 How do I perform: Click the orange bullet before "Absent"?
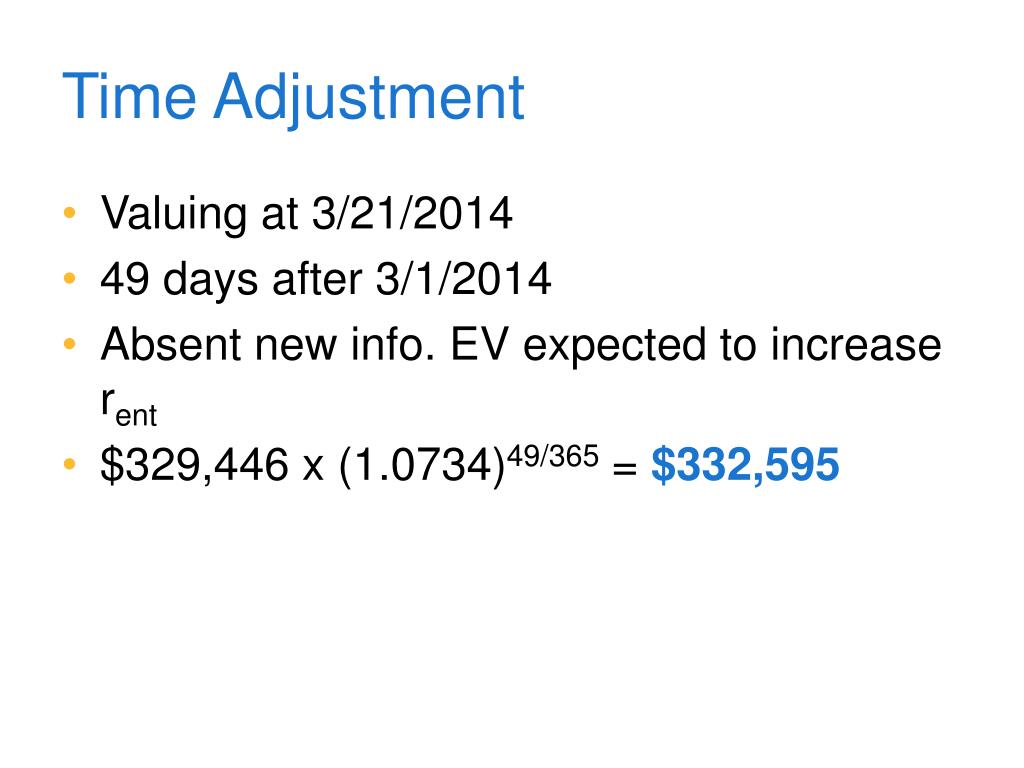pyautogui.click(x=68, y=346)
